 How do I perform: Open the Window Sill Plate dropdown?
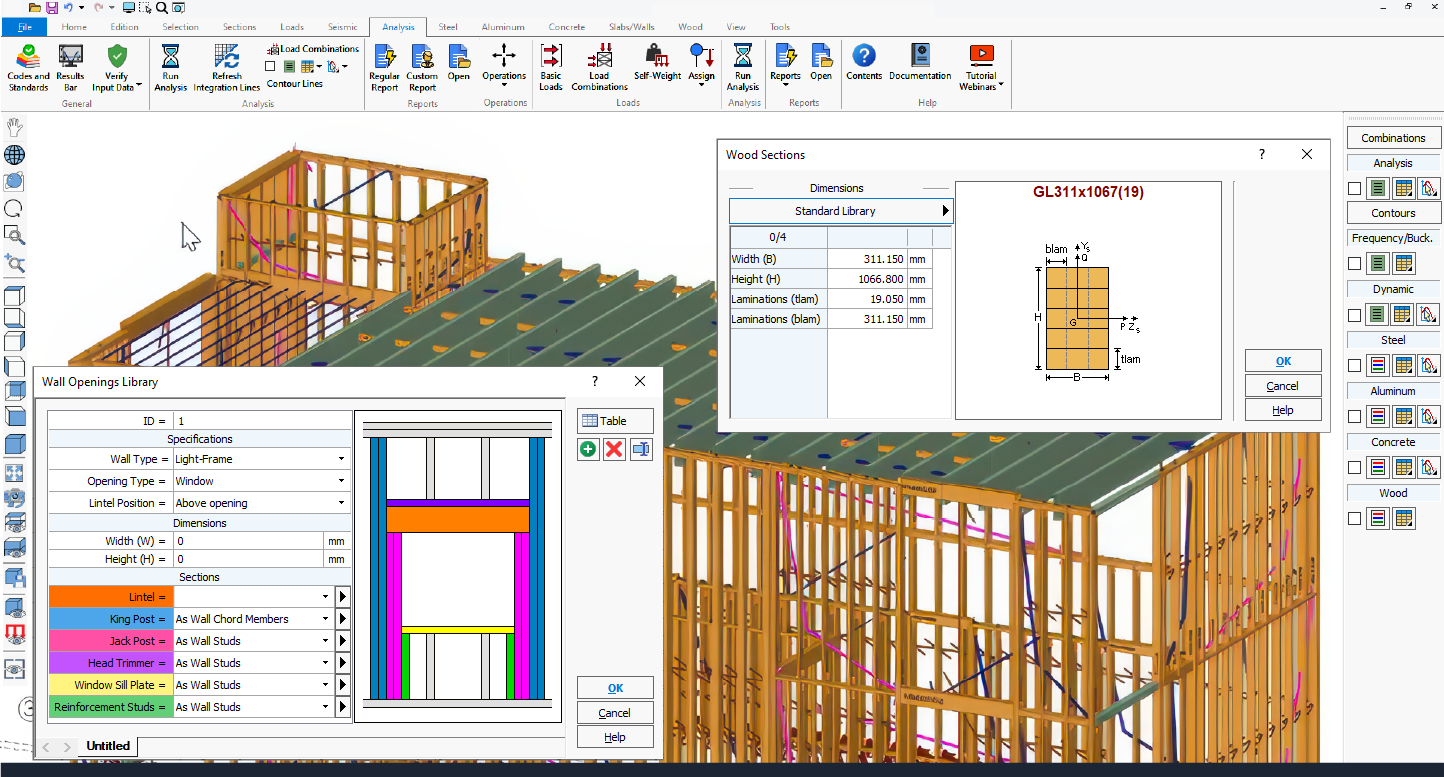click(x=254, y=685)
